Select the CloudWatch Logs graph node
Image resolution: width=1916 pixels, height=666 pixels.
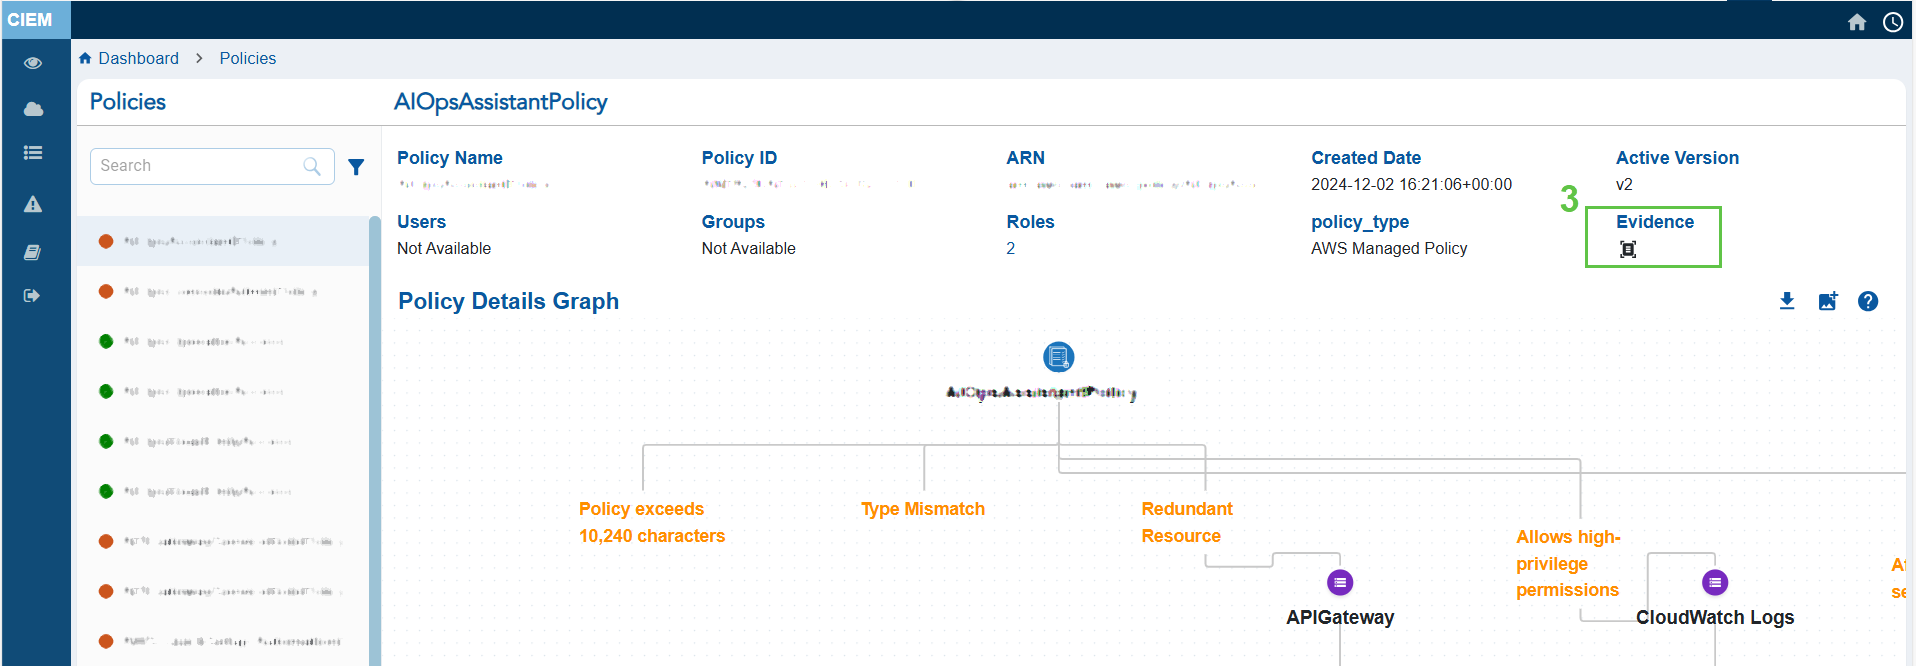[x=1715, y=582]
